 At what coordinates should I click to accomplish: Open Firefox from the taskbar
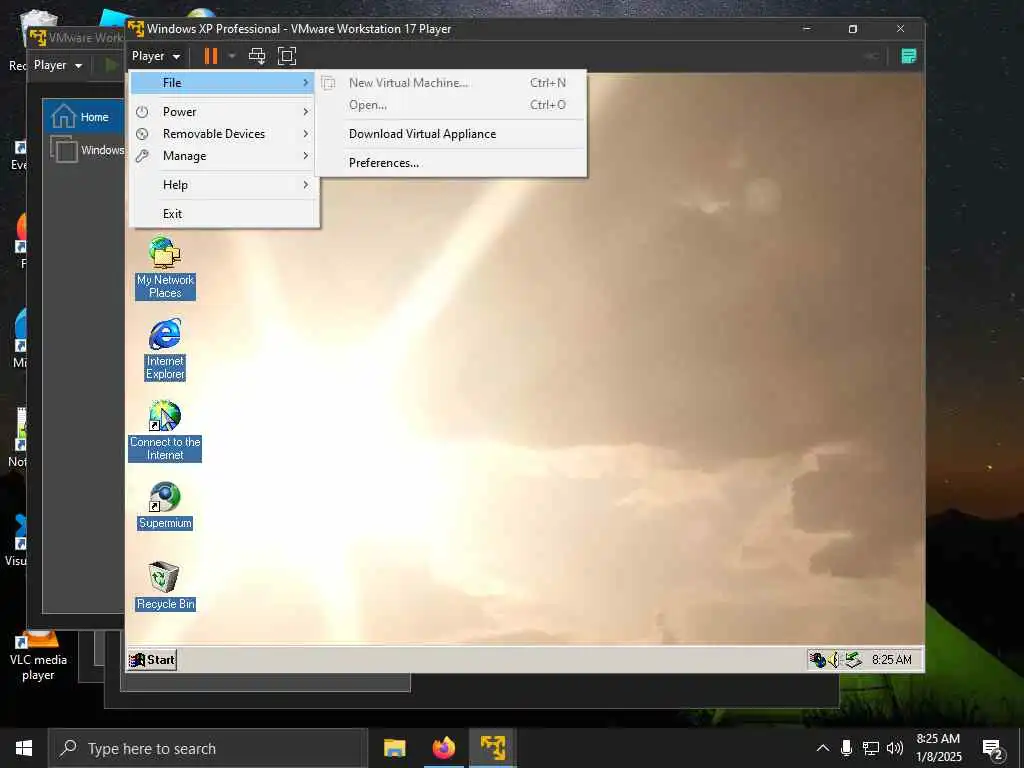(x=443, y=748)
